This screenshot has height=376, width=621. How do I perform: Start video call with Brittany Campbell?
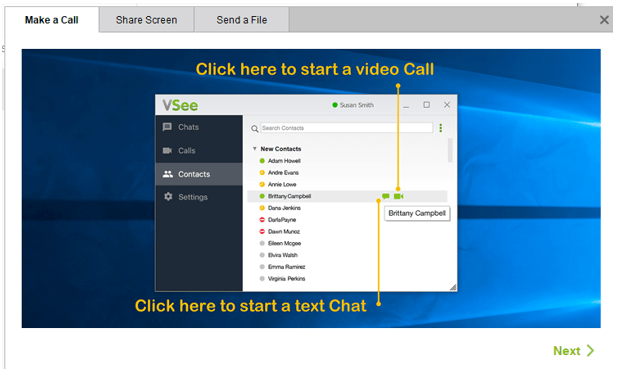(x=398, y=196)
